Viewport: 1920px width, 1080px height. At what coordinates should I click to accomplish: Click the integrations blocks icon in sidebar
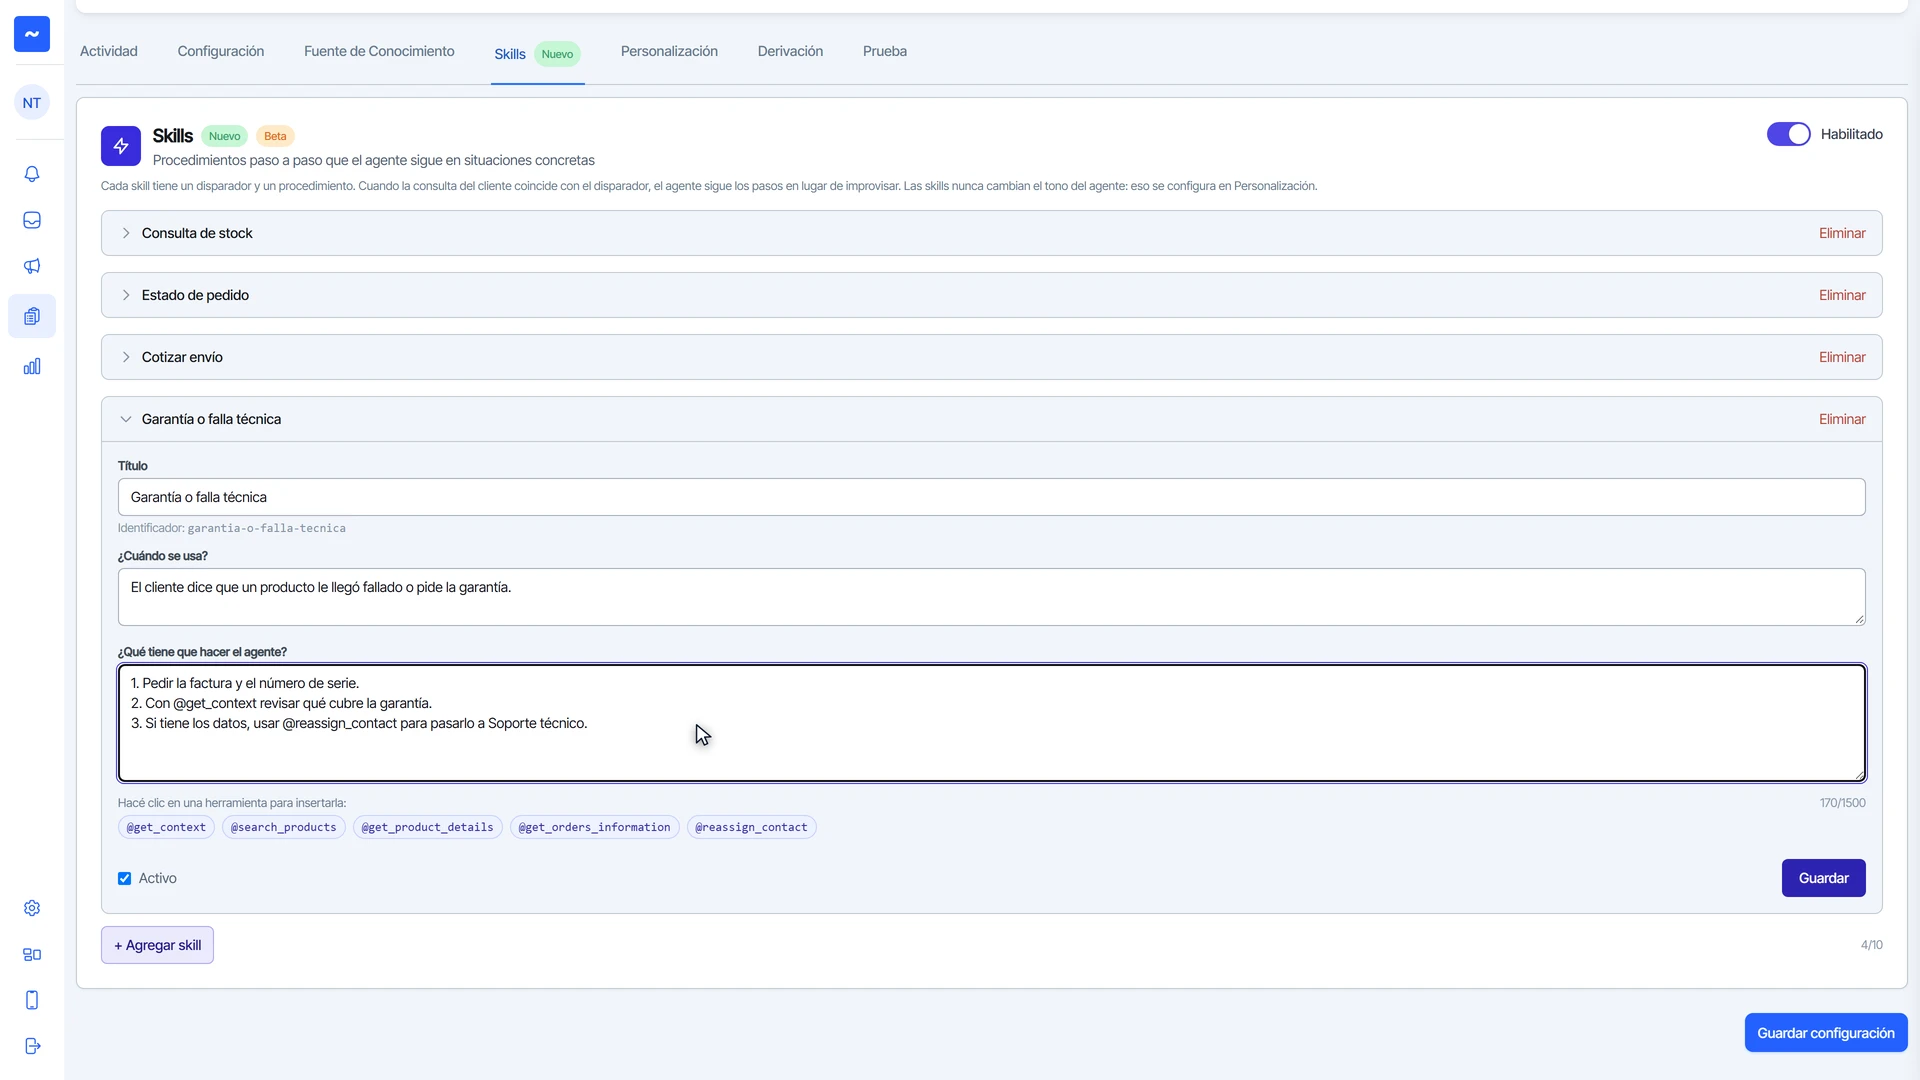[32, 954]
